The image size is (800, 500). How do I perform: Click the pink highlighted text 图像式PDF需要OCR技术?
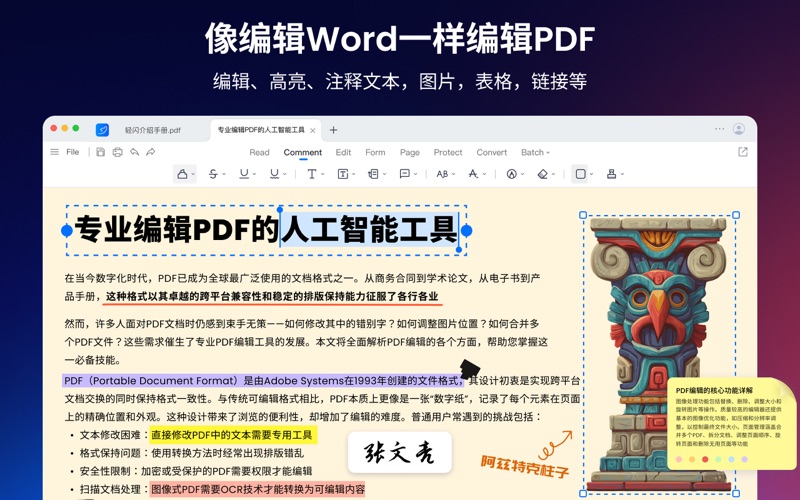[257, 489]
